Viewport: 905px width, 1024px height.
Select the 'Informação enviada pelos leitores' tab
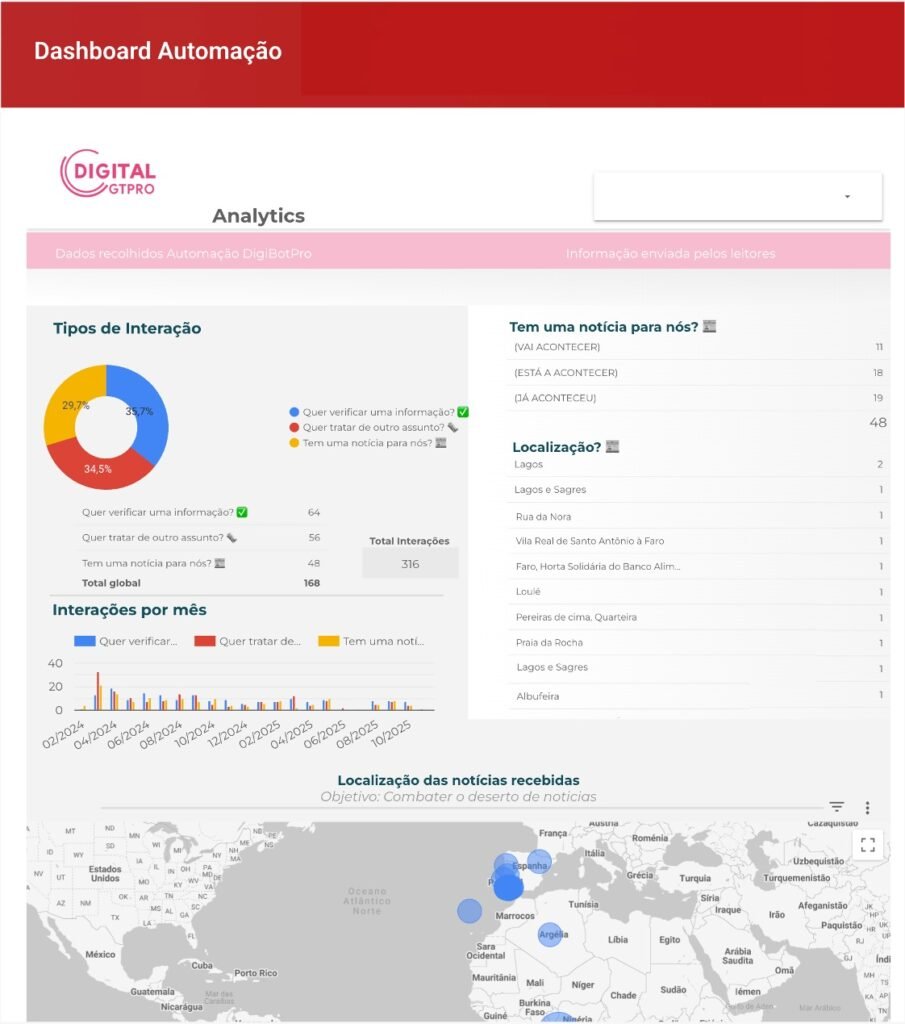(x=670, y=254)
